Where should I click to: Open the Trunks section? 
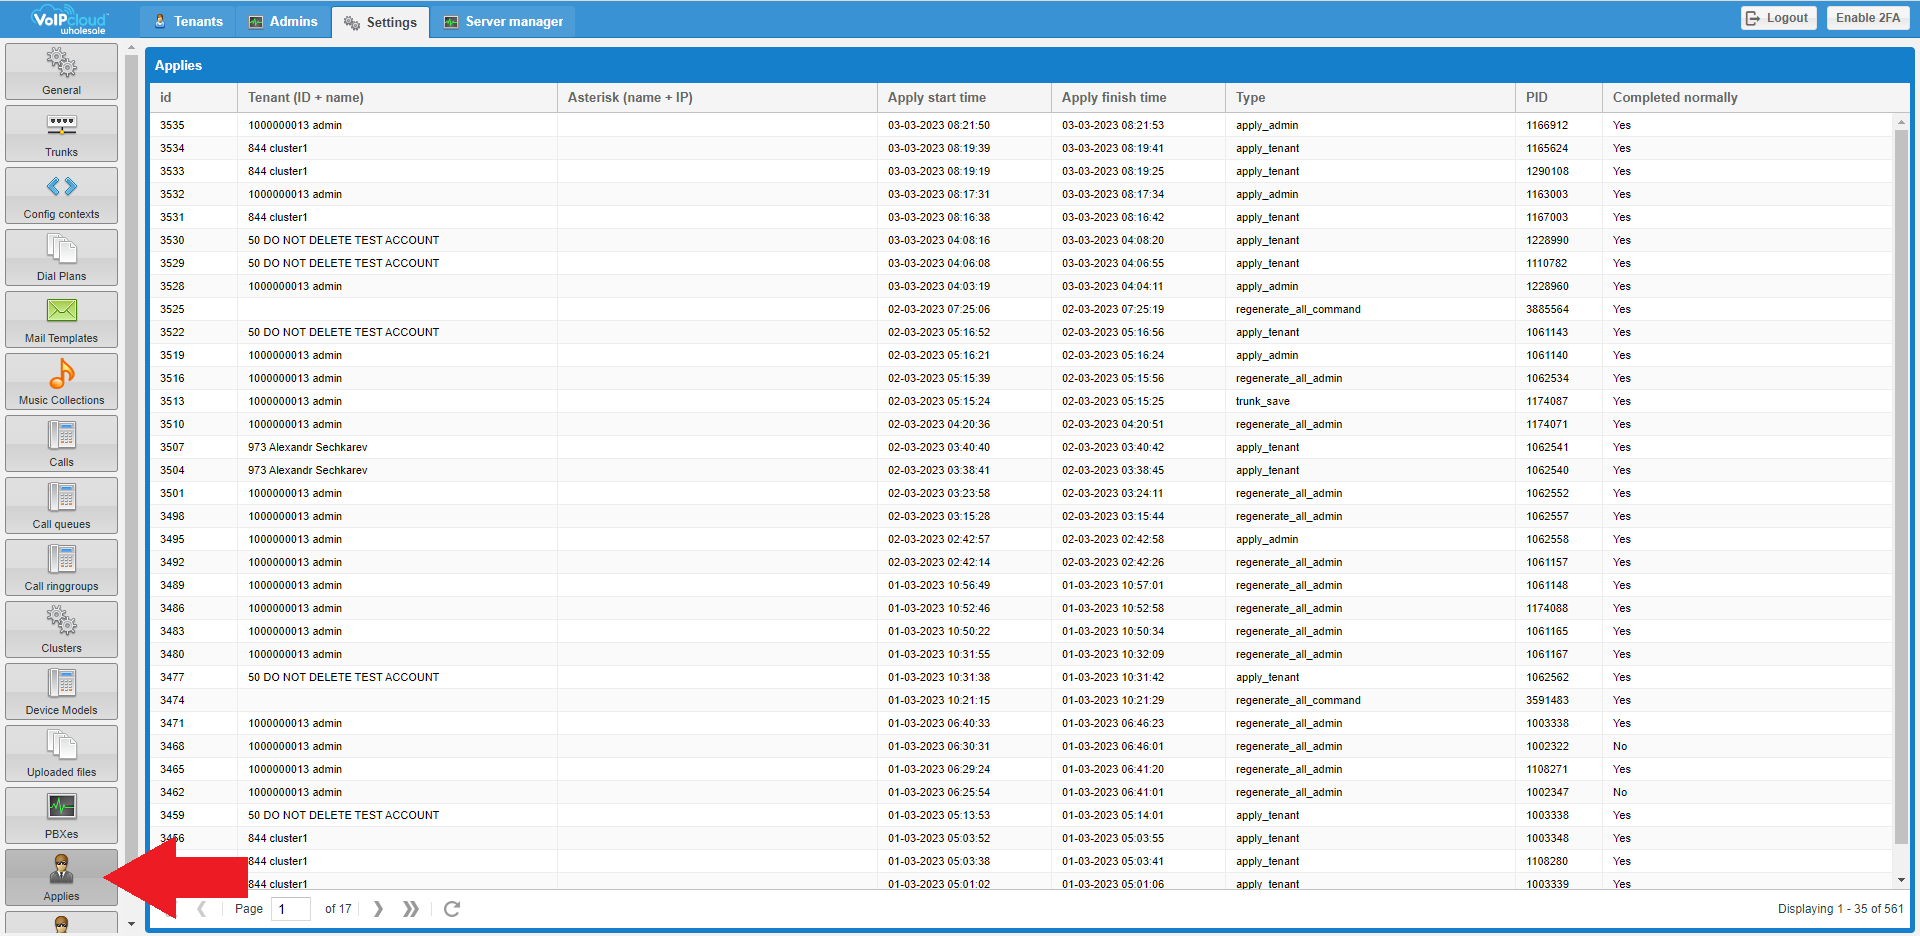click(61, 133)
